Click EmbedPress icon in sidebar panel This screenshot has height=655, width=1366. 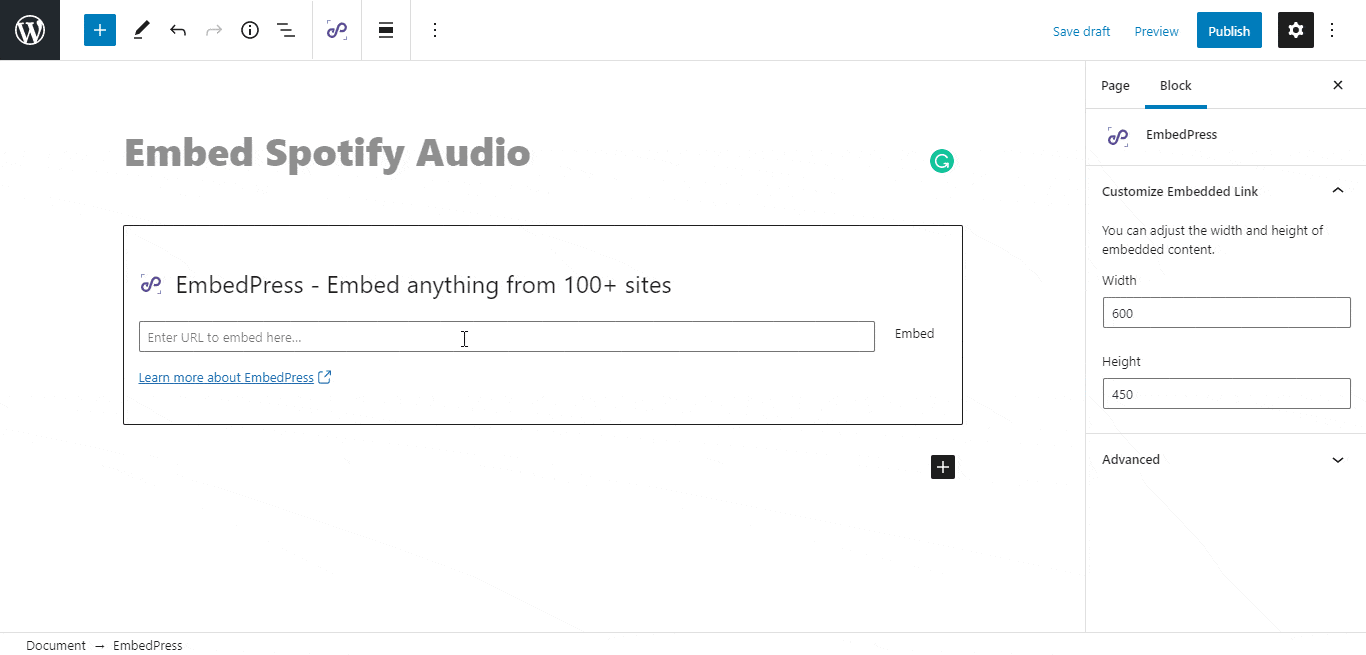coord(1118,136)
